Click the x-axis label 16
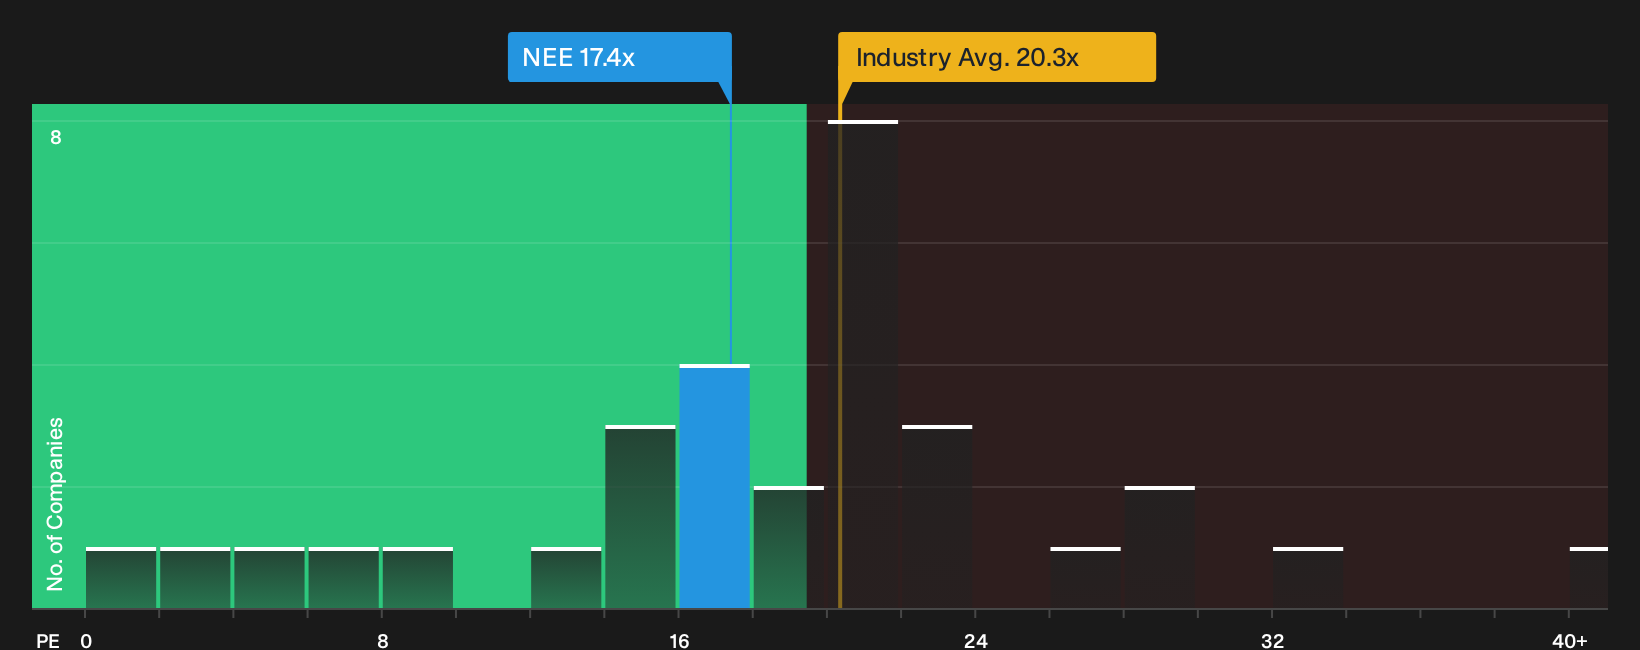 [679, 640]
